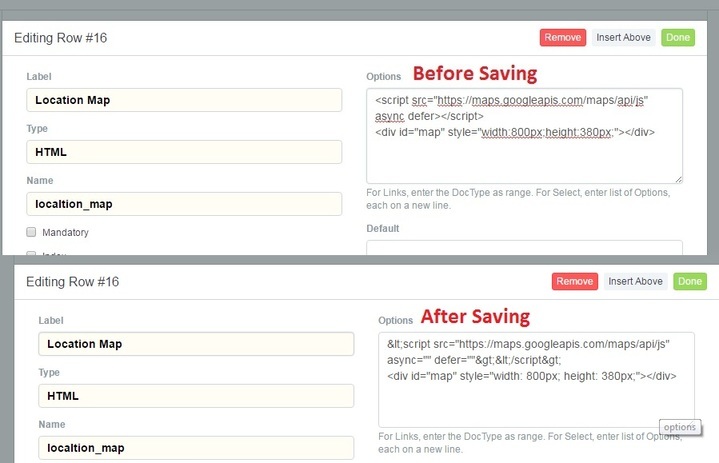The image size is (719, 463).
Task: Focus Label field in After Saving panel
Action: [x=196, y=344]
